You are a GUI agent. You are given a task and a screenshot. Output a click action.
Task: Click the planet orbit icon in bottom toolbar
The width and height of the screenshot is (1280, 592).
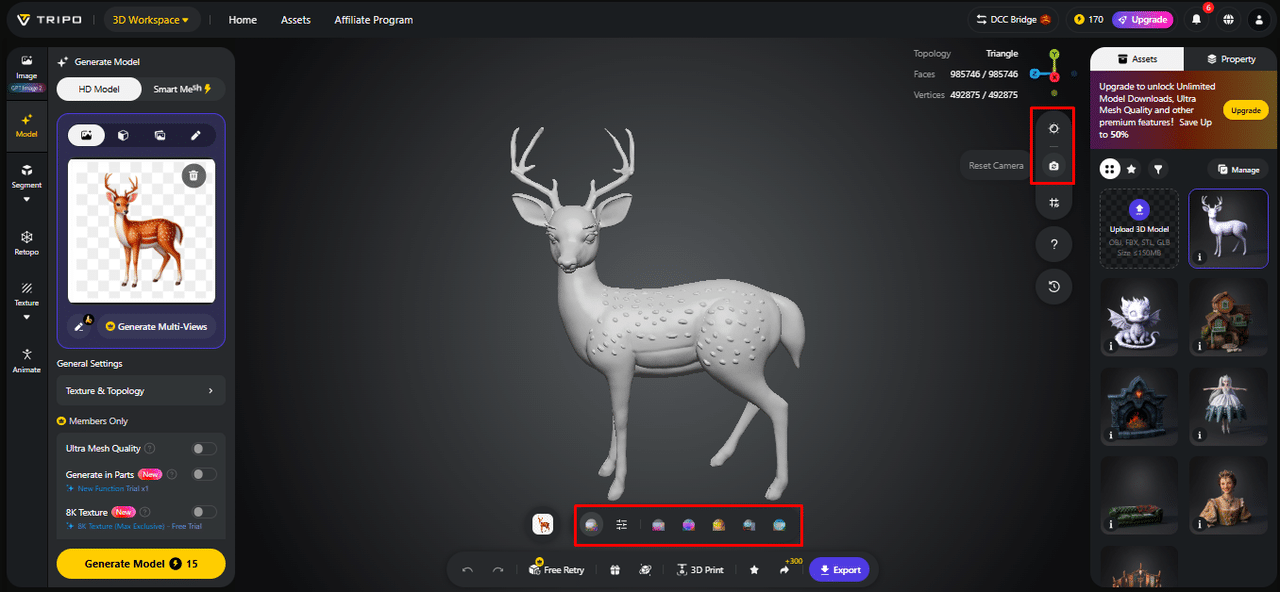[645, 570]
